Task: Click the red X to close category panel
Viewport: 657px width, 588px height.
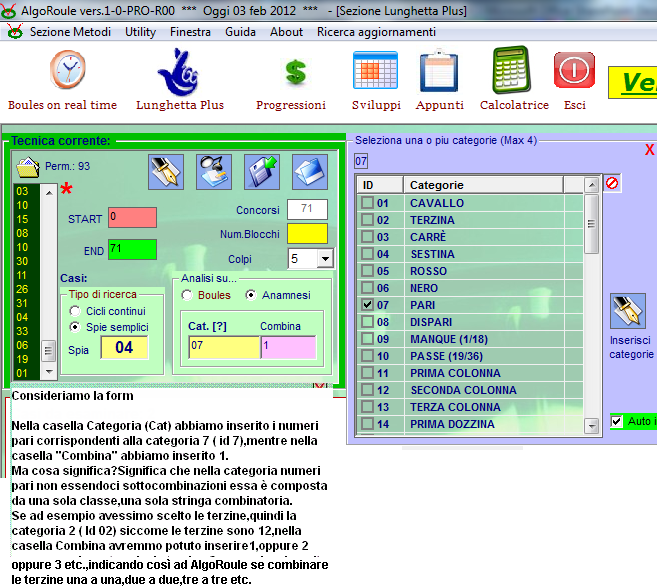Action: tap(649, 150)
